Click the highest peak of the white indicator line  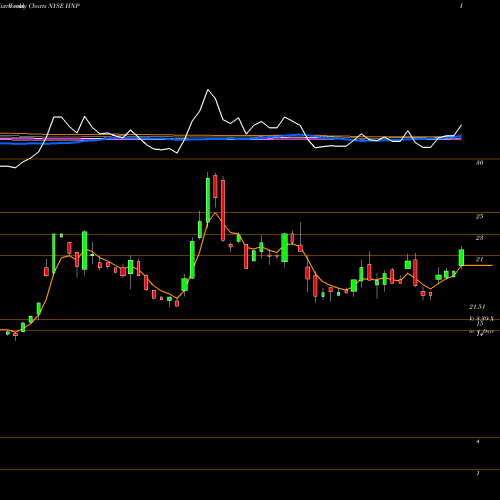208,90
